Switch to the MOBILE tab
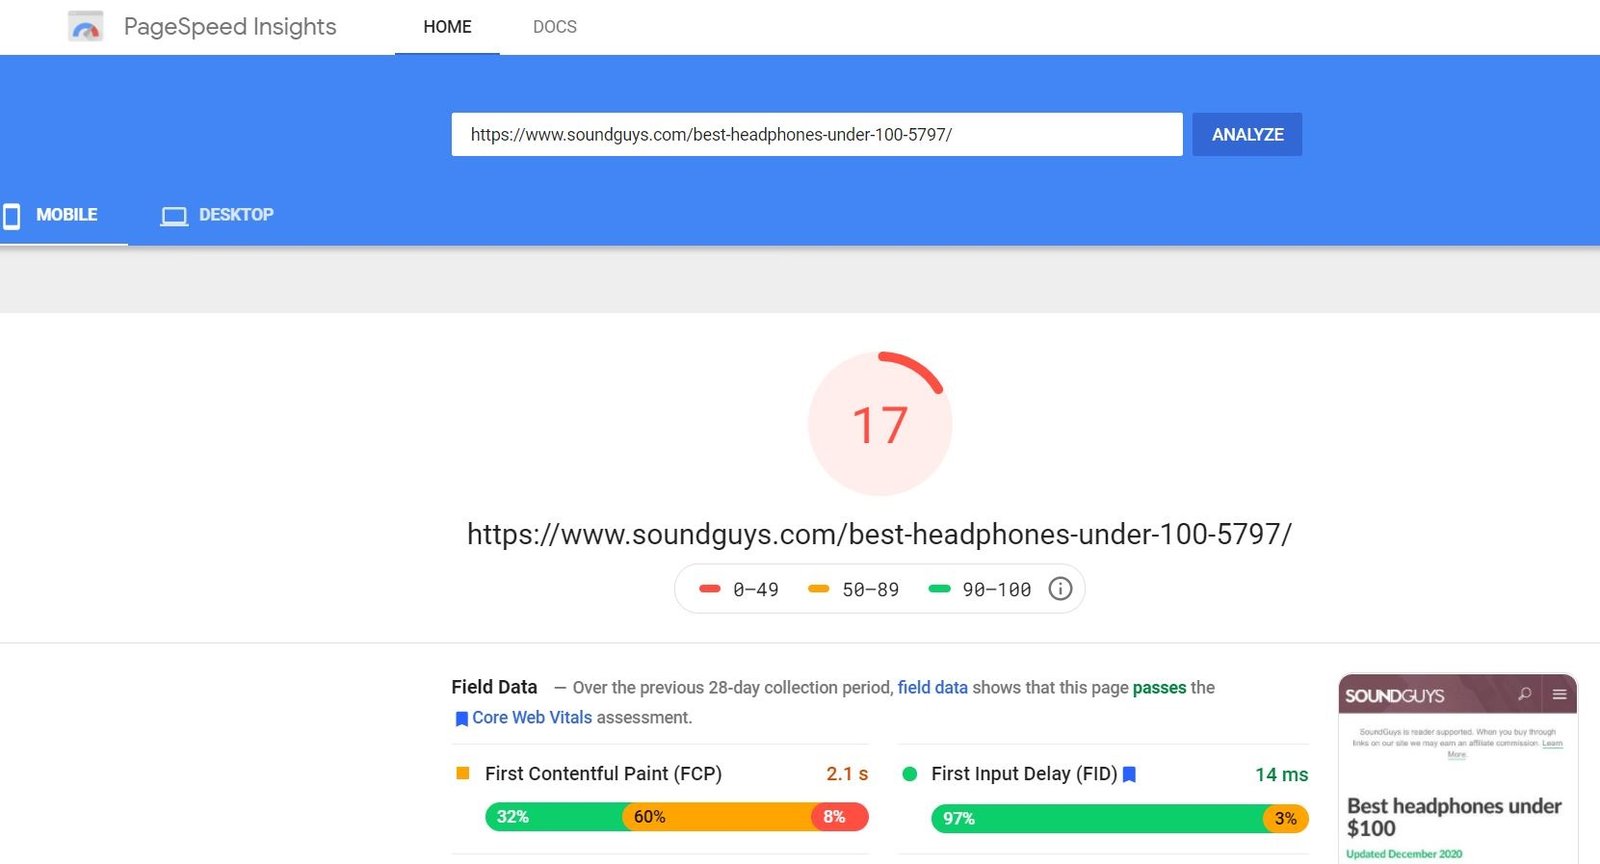 pos(64,215)
